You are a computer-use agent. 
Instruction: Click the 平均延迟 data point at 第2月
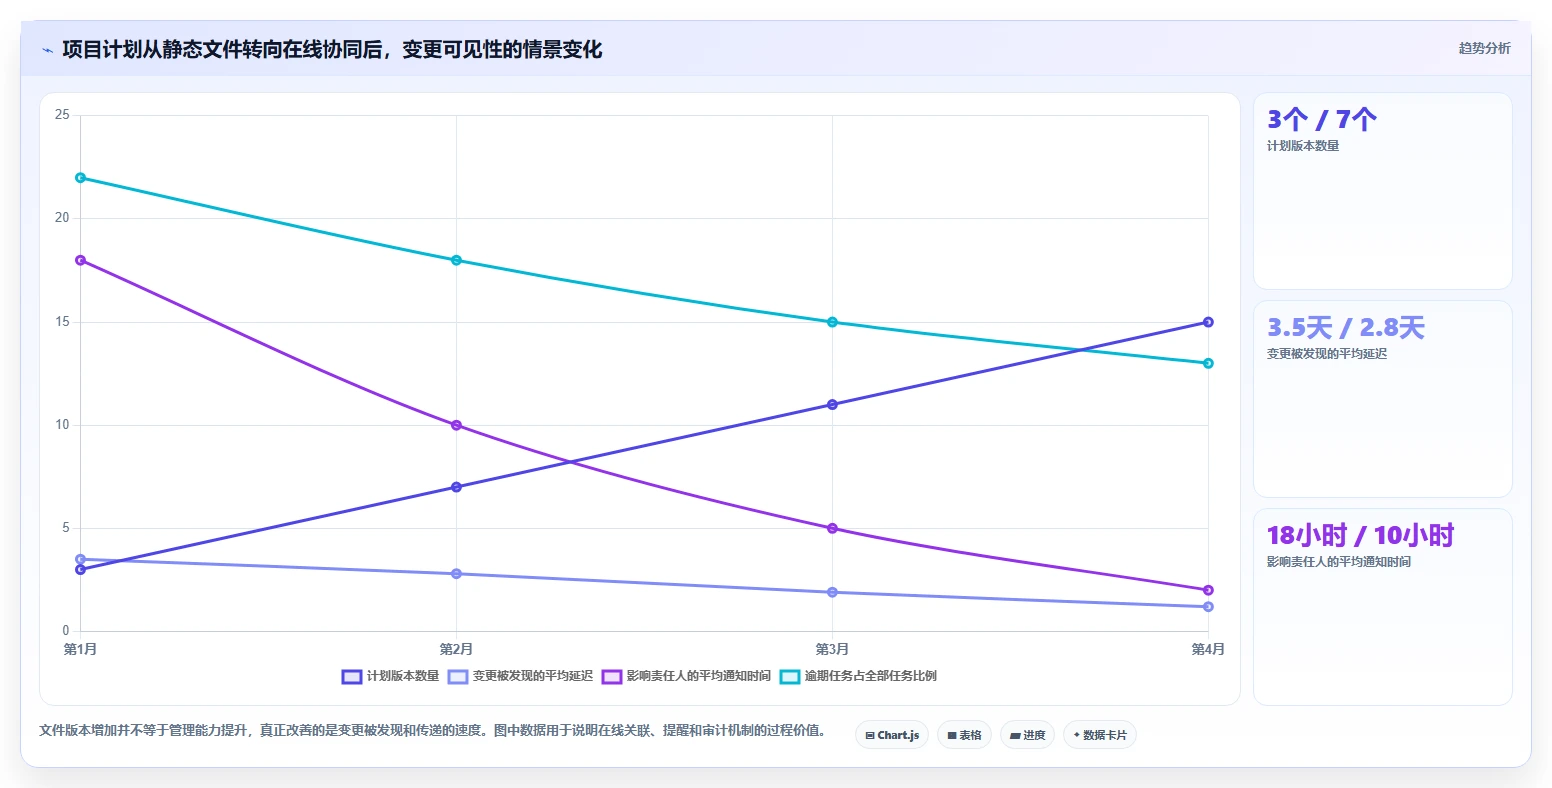(456, 574)
